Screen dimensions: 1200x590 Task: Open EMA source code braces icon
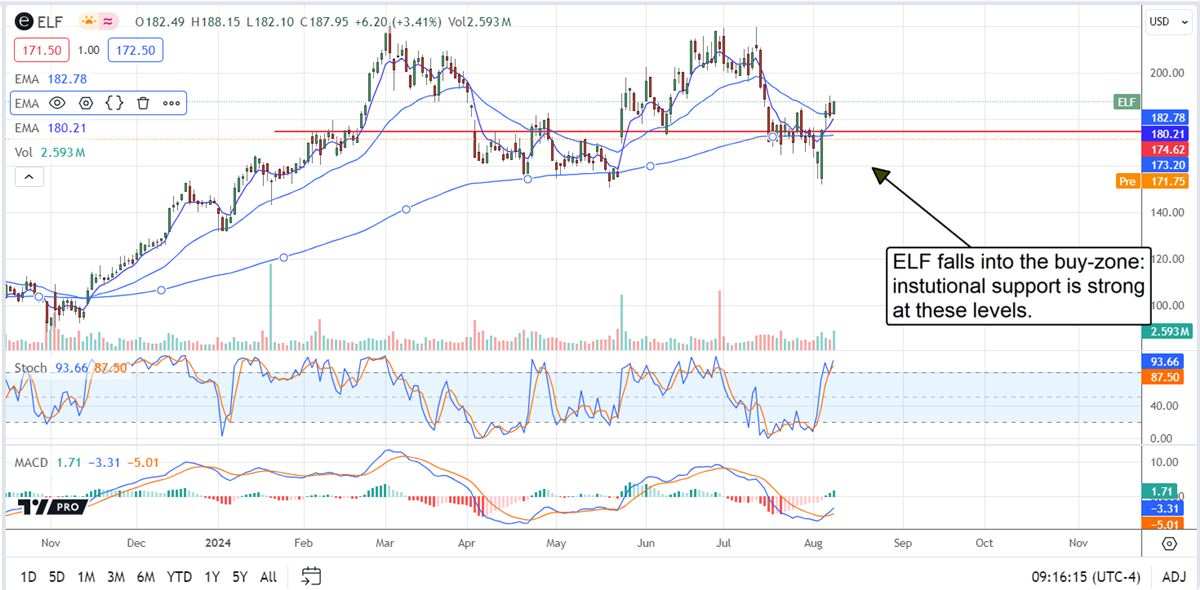tap(114, 102)
